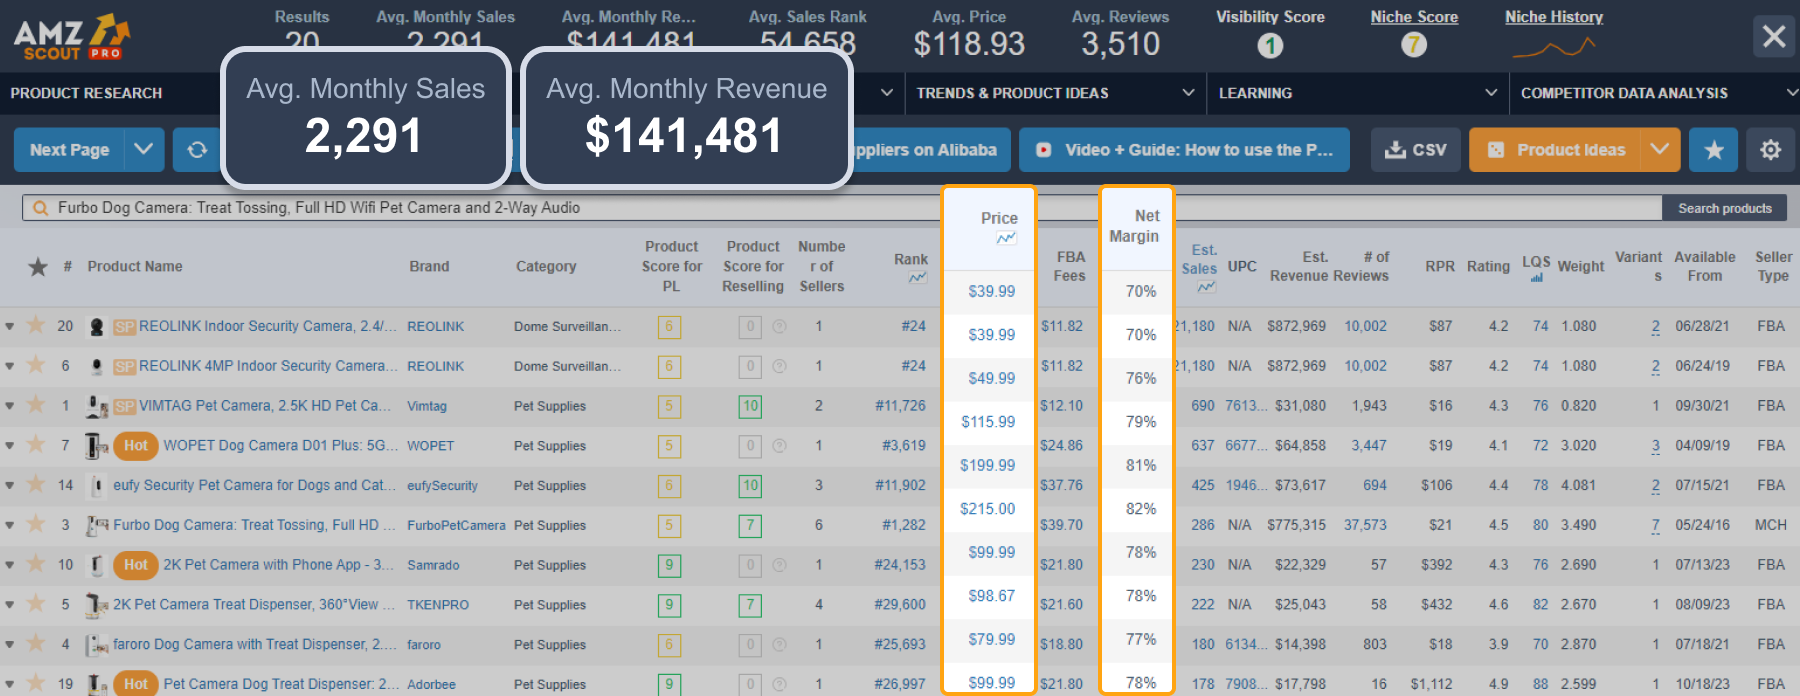Star the faroro Dog Camera row
This screenshot has width=1800, height=696.
36,643
